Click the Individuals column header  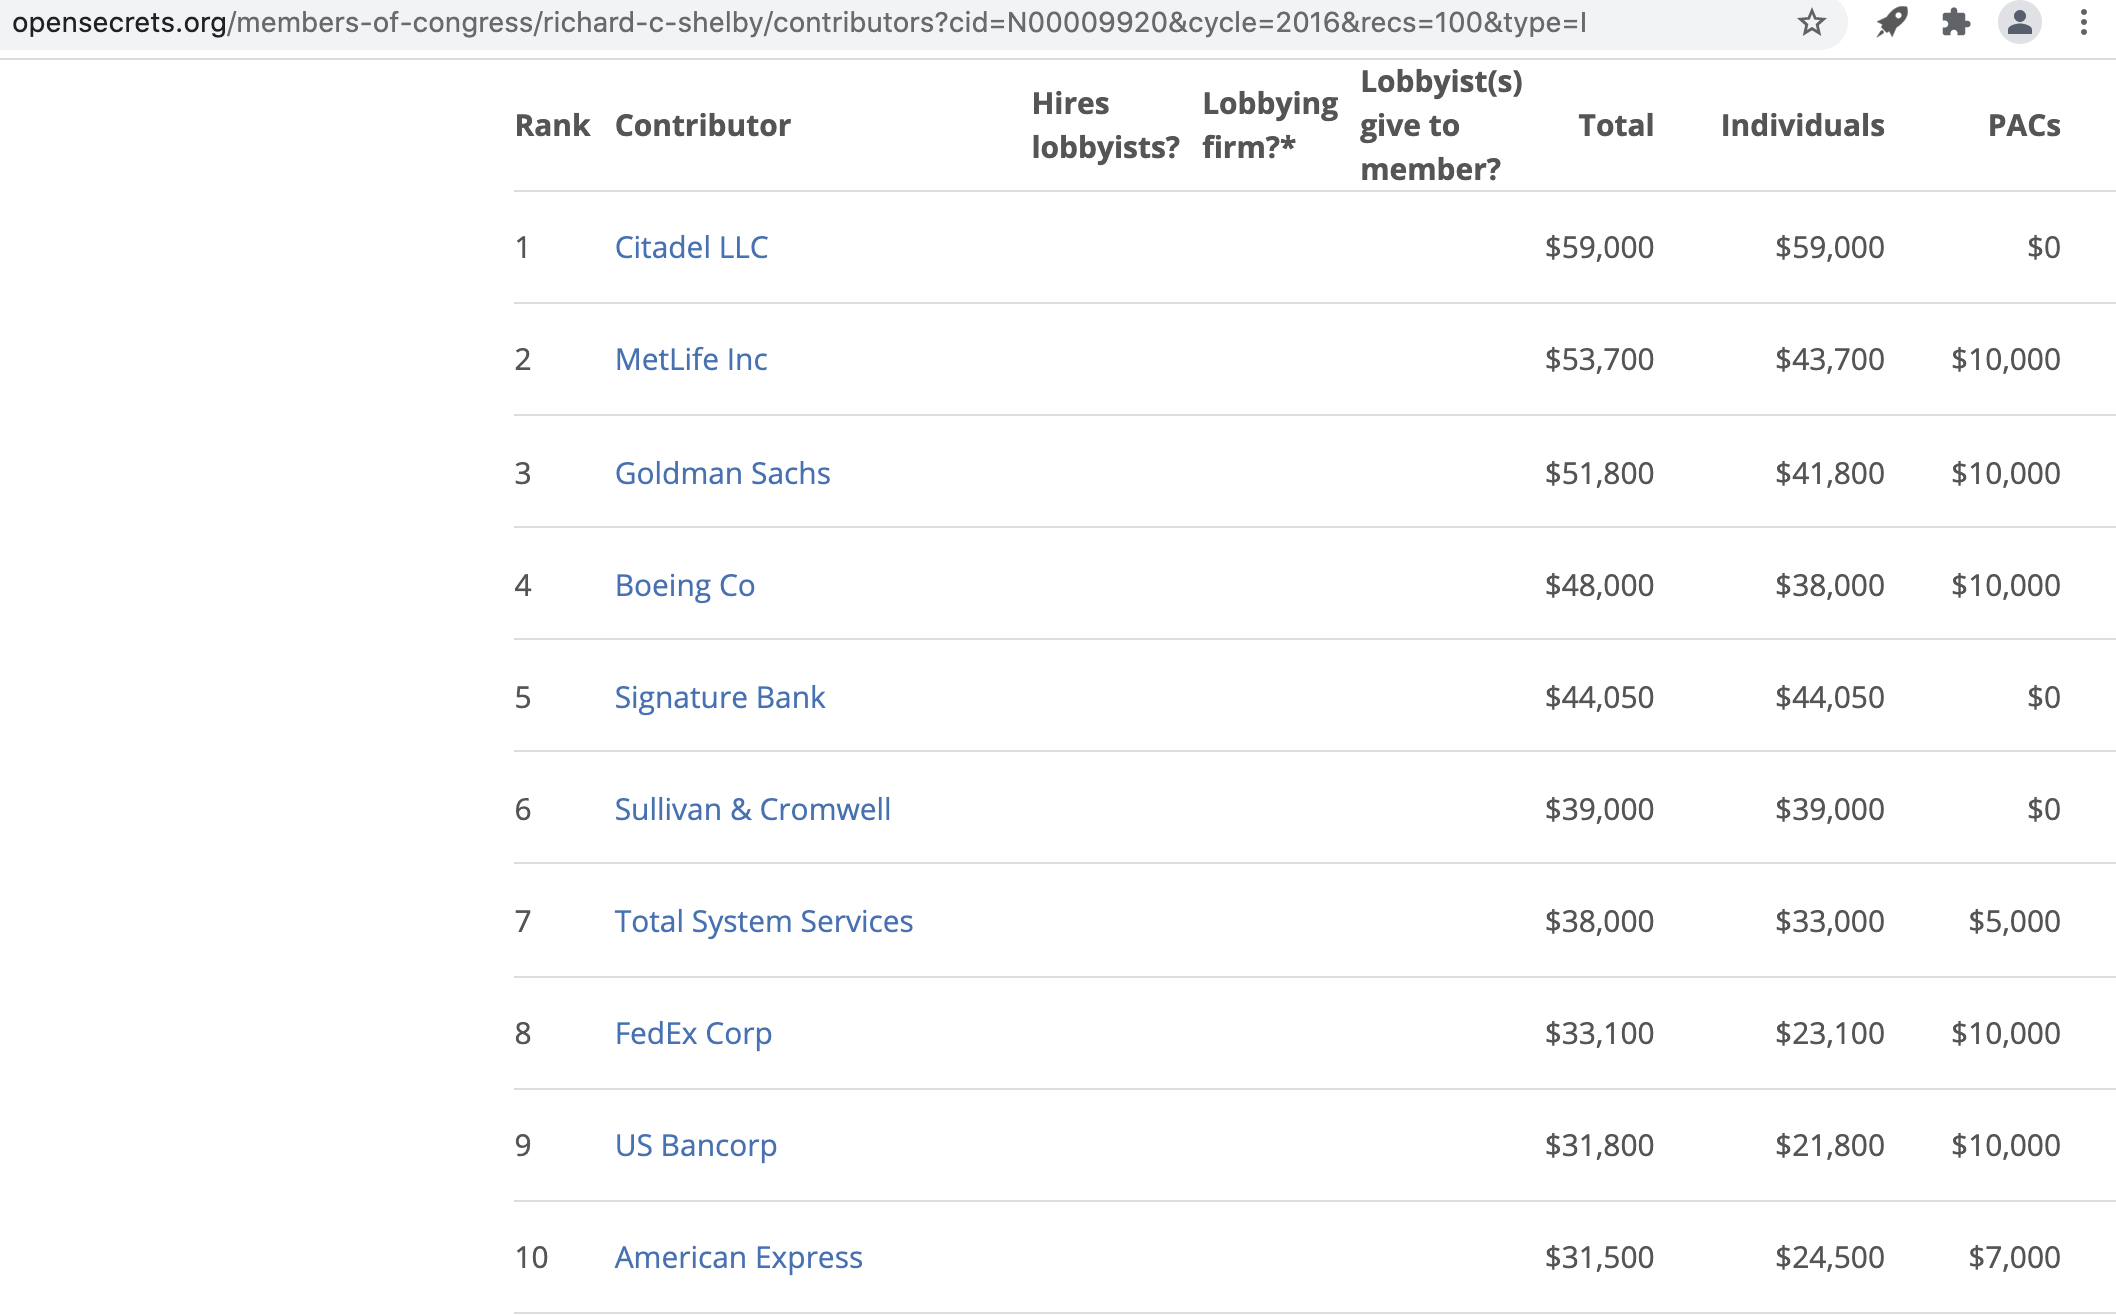tap(1802, 125)
